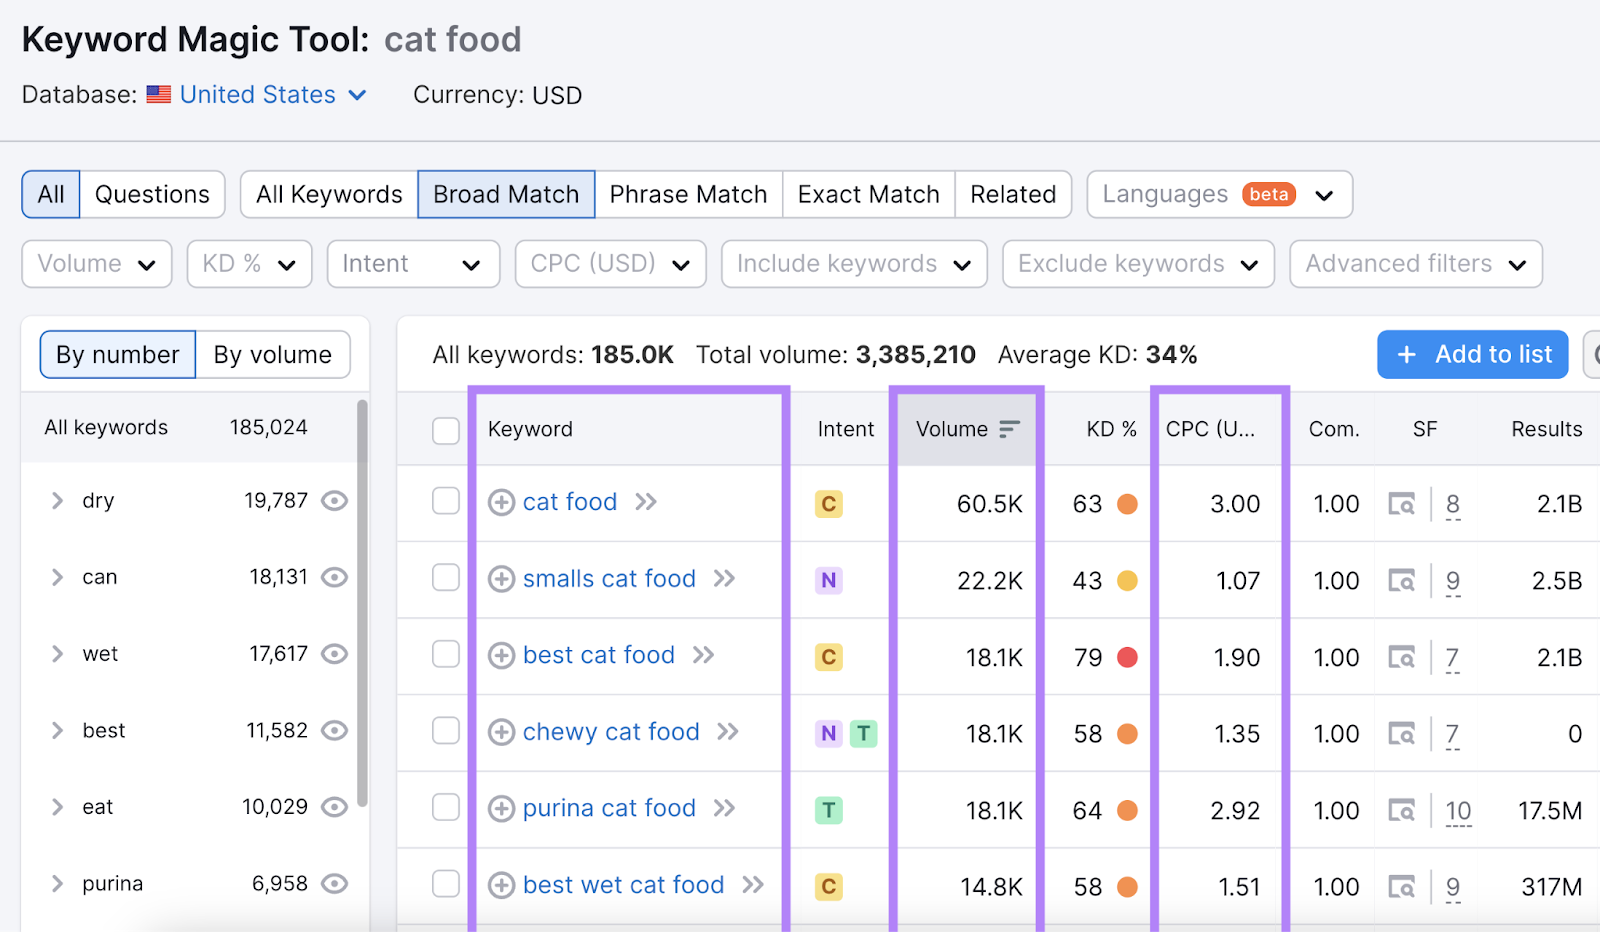Tick the select-all checkbox in the table header
The width and height of the screenshot is (1600, 932).
445,428
